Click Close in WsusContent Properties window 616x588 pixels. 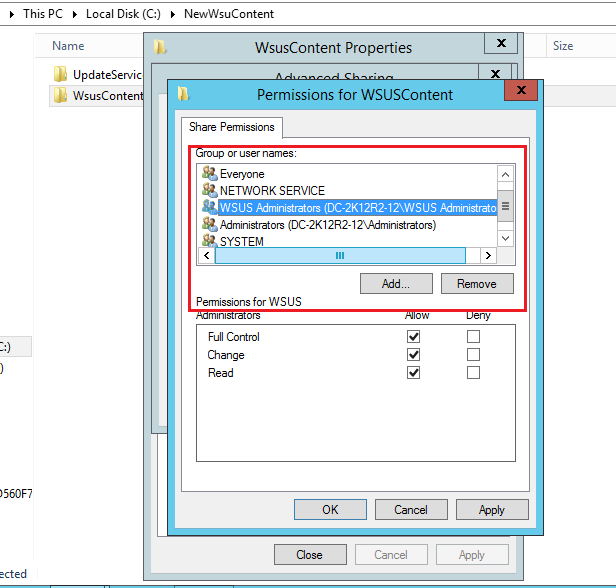pos(310,555)
